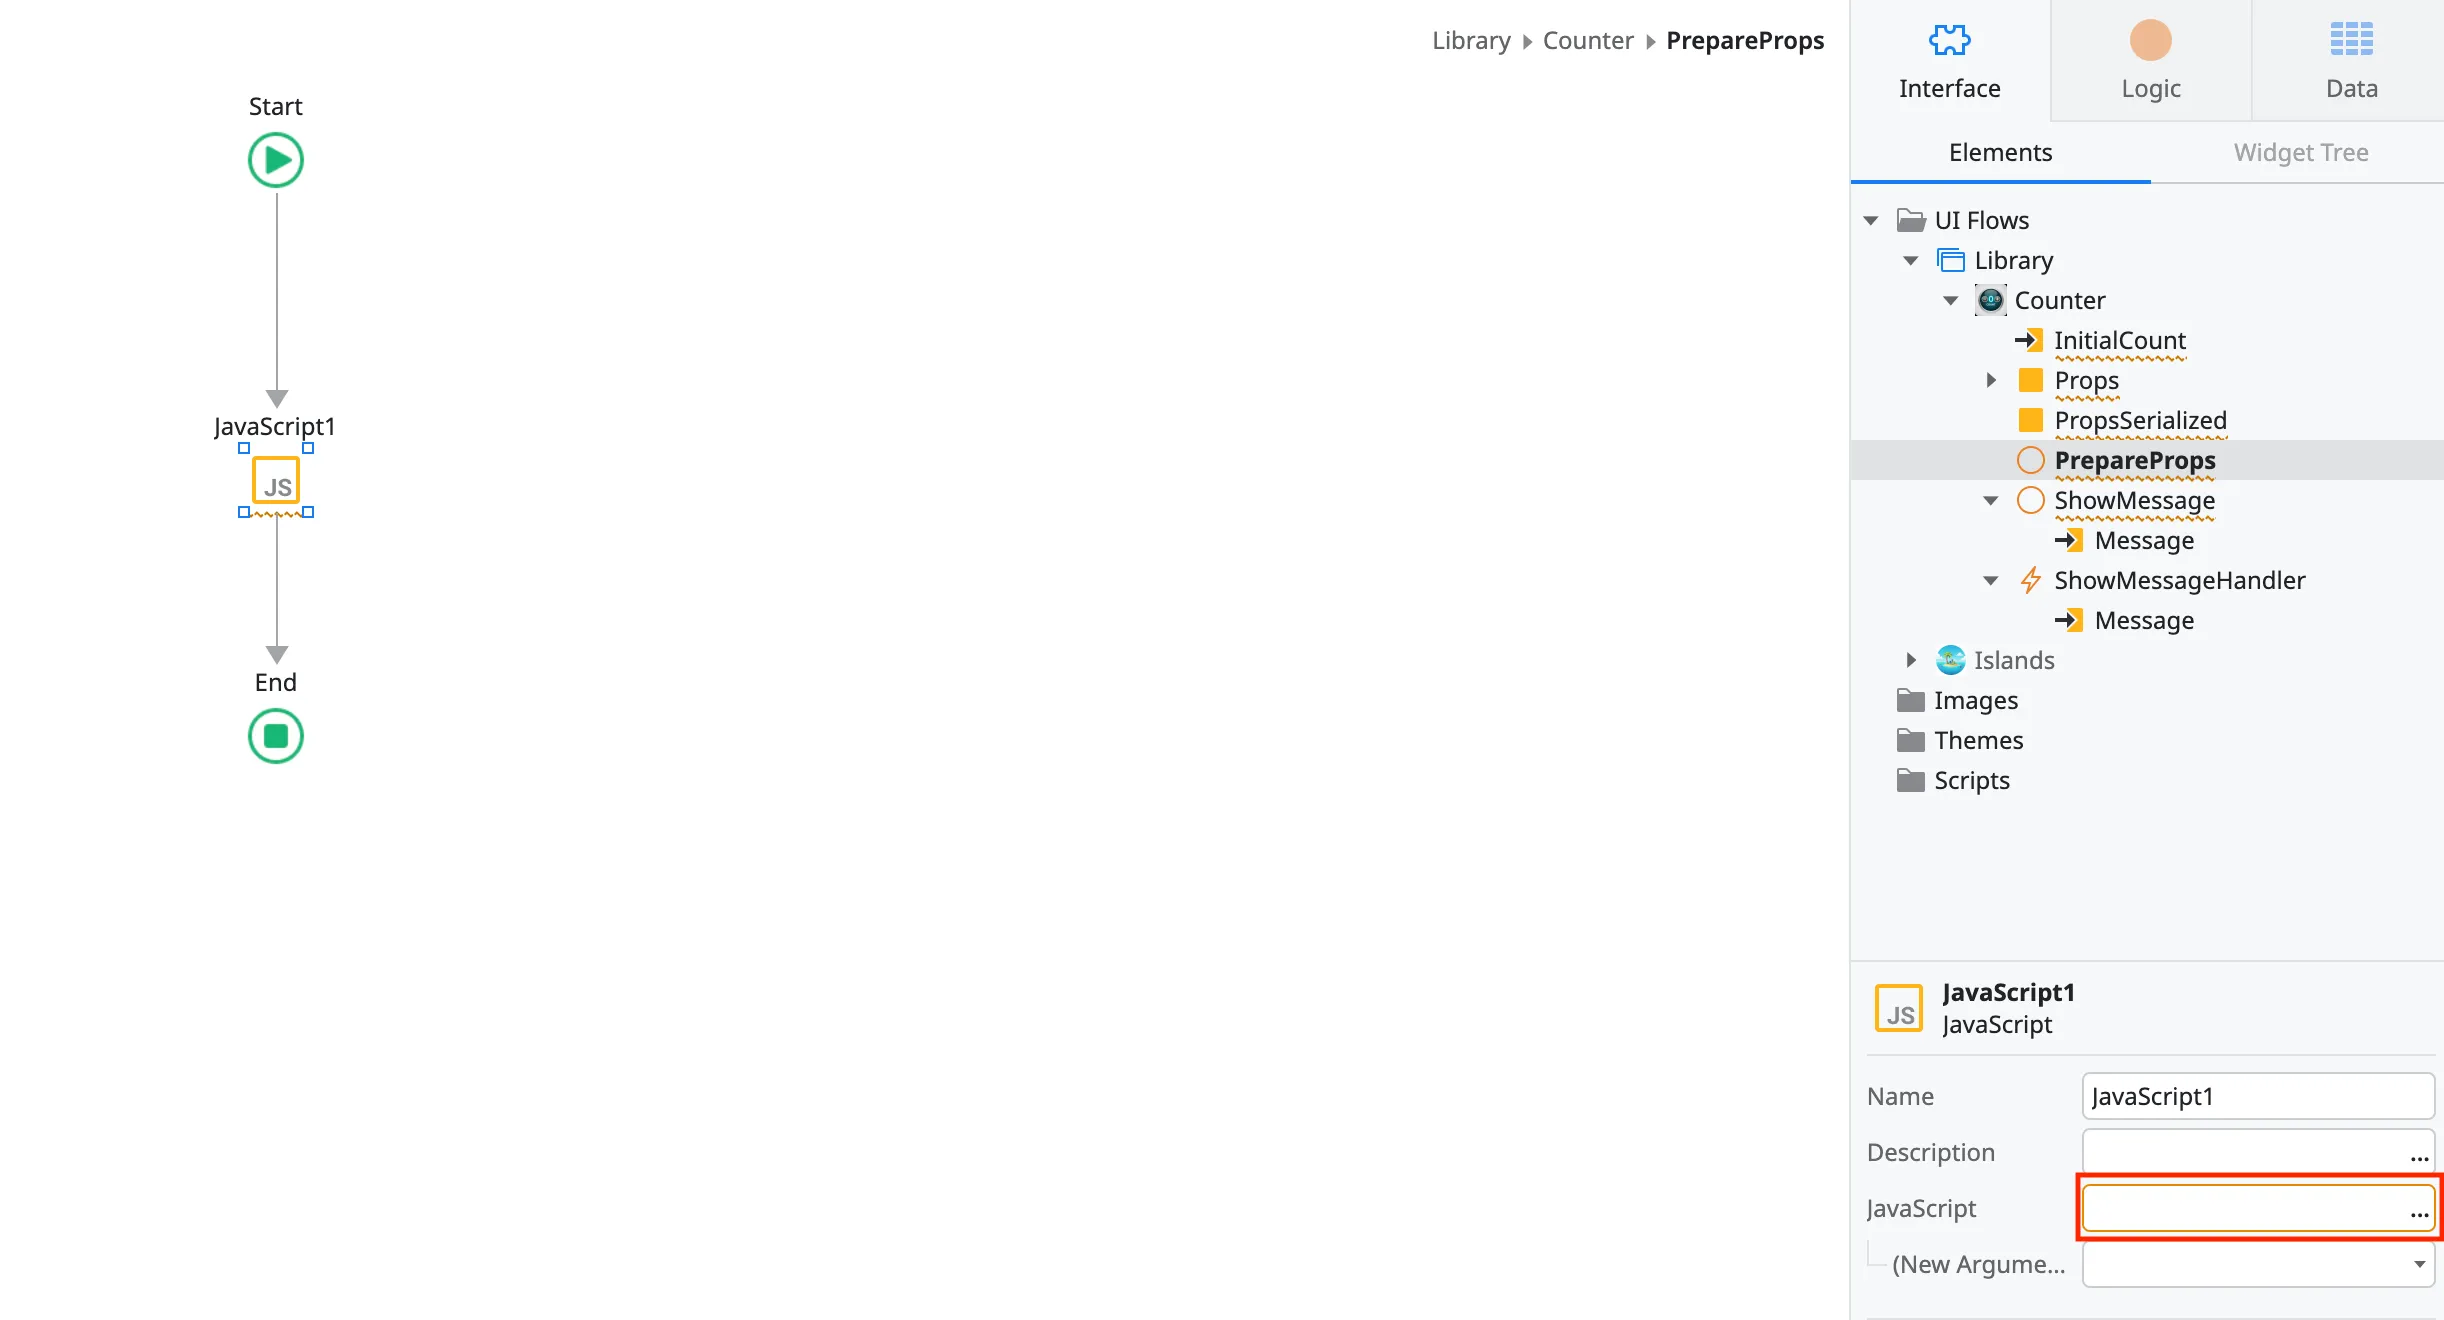Switch to the Widget Tree tab
The image size is (2444, 1320).
2300,152
